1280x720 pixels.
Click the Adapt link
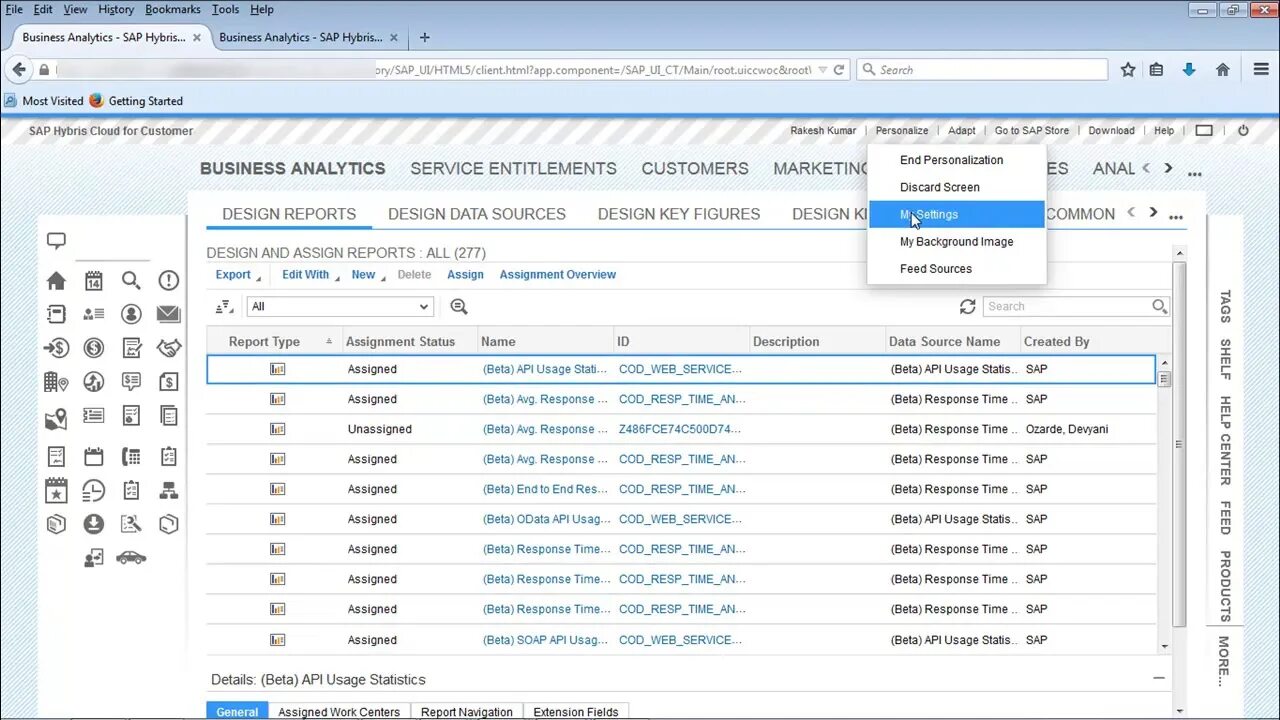(962, 131)
